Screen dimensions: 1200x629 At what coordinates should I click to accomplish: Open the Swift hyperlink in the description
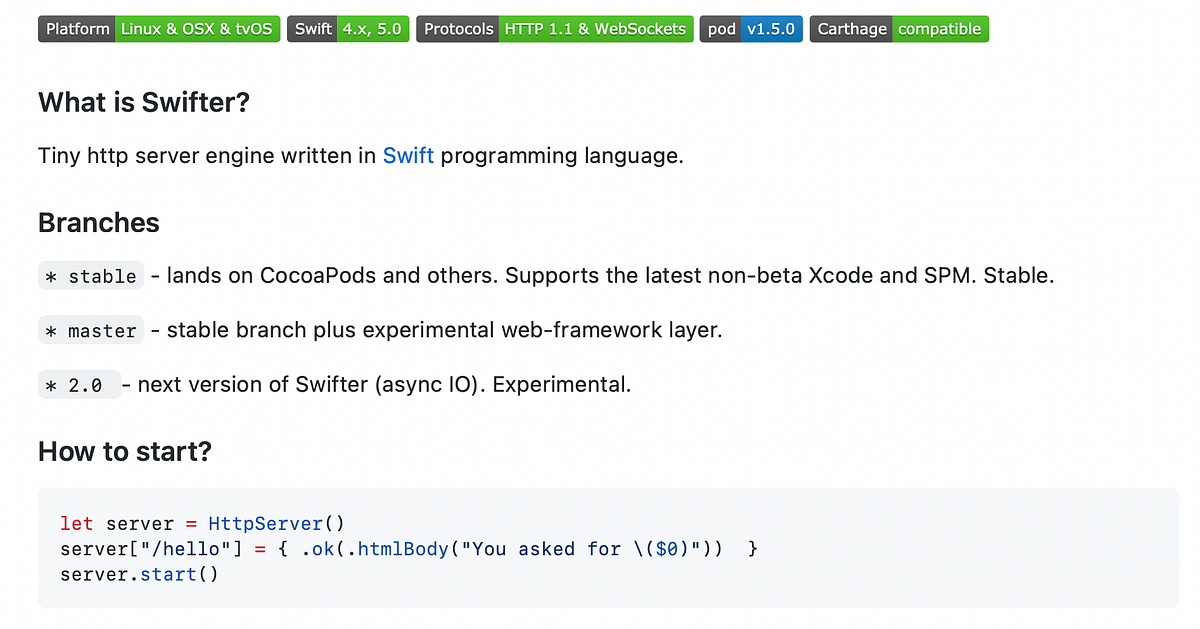408,156
